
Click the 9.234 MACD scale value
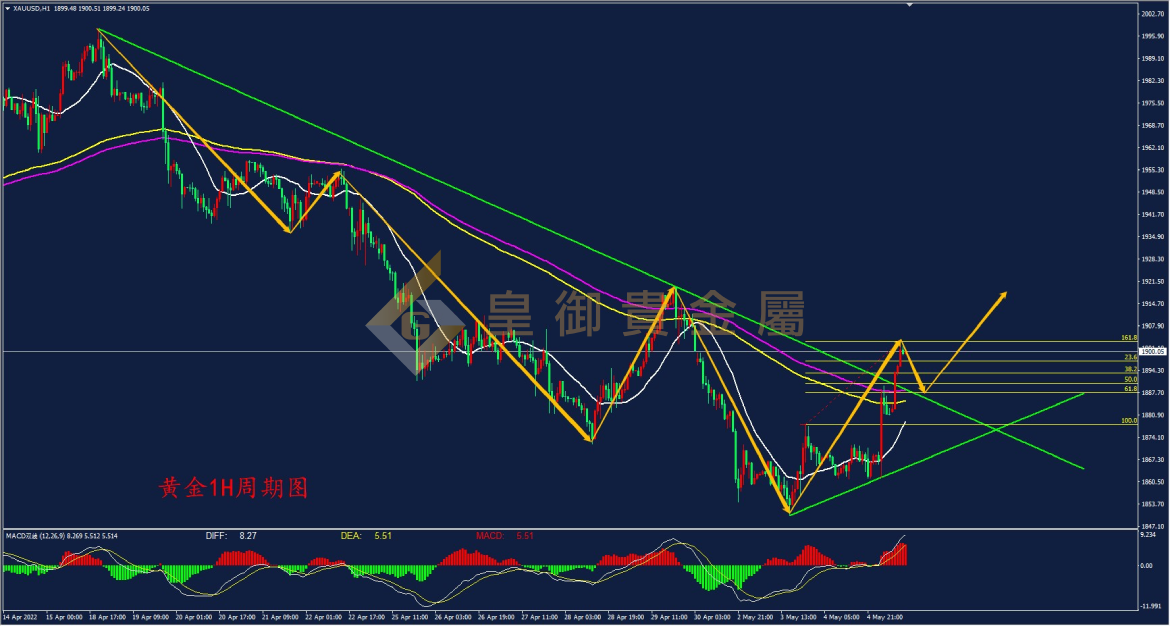tap(1150, 535)
